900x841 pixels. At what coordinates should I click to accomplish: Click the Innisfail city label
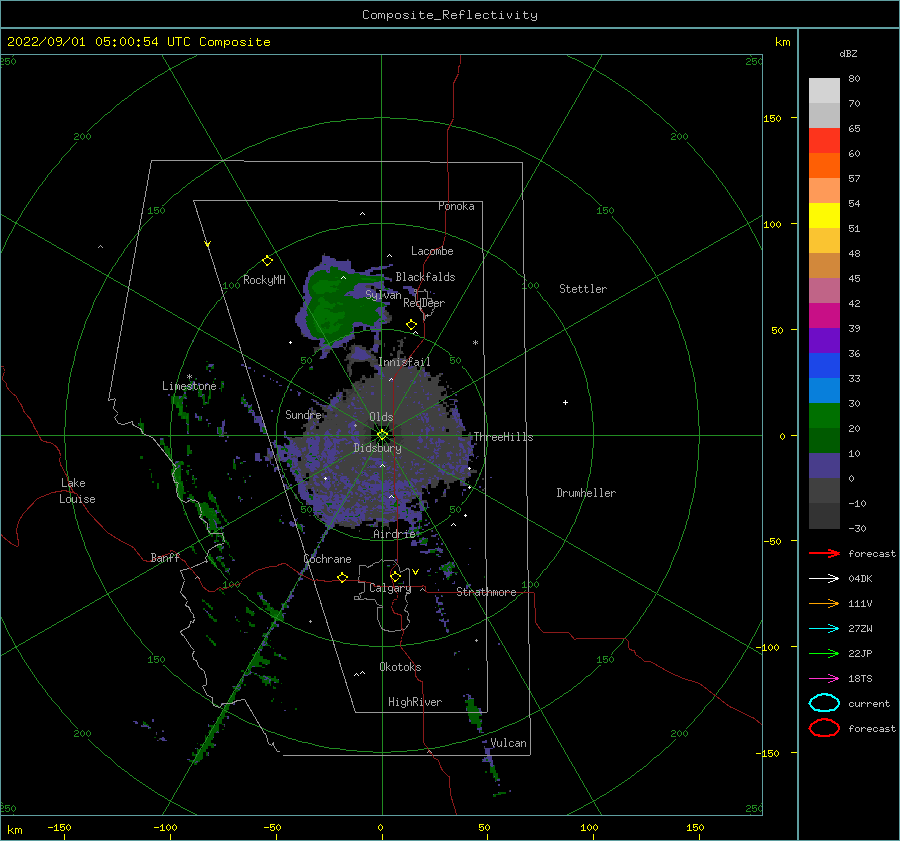click(404, 362)
